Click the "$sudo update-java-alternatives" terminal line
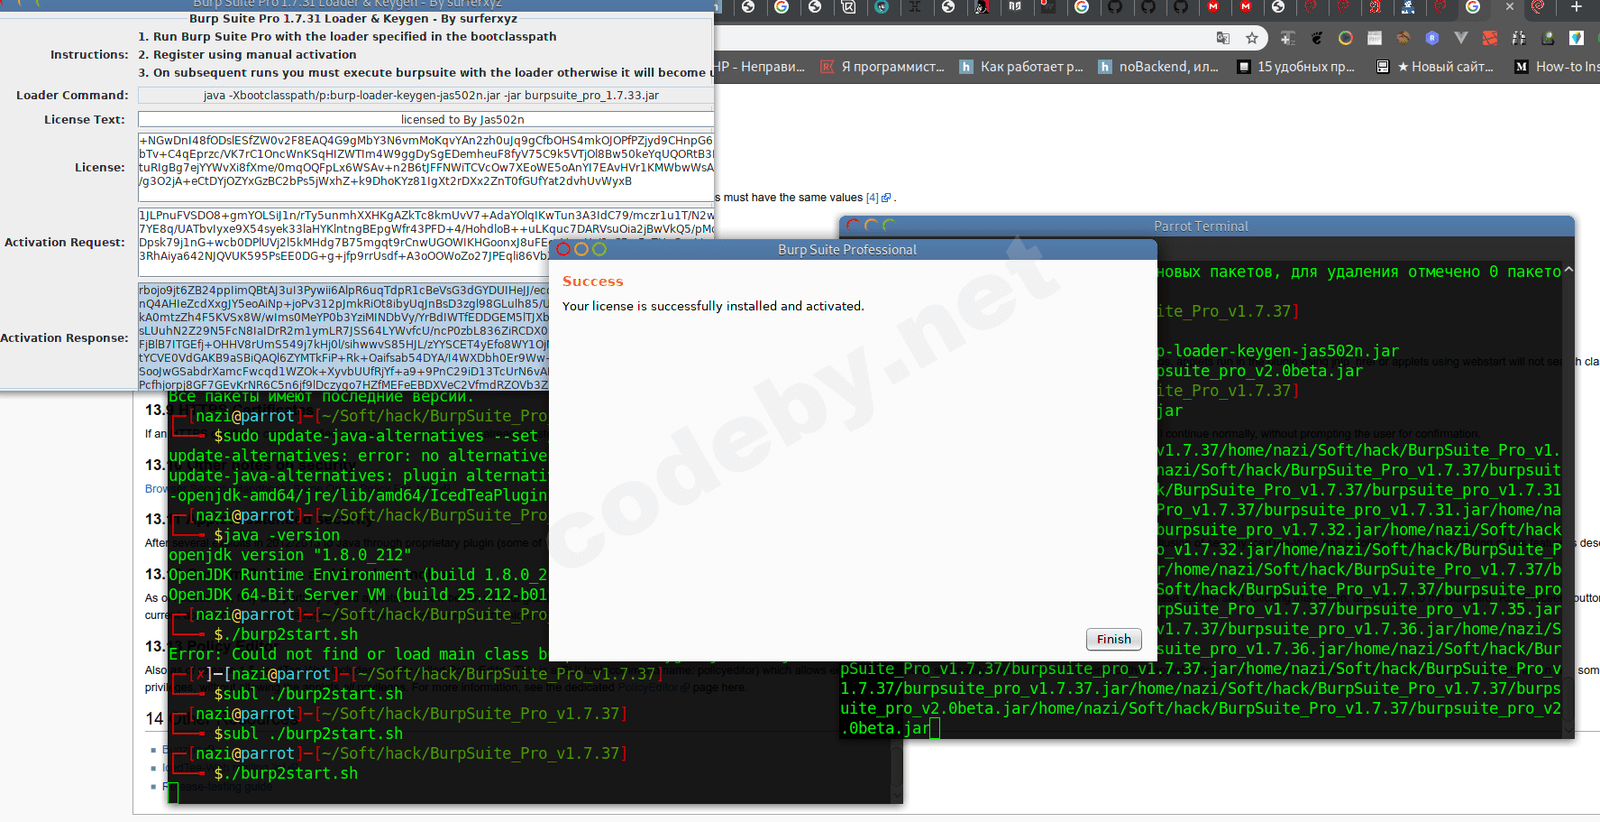This screenshot has width=1600, height=822. pyautogui.click(x=376, y=436)
